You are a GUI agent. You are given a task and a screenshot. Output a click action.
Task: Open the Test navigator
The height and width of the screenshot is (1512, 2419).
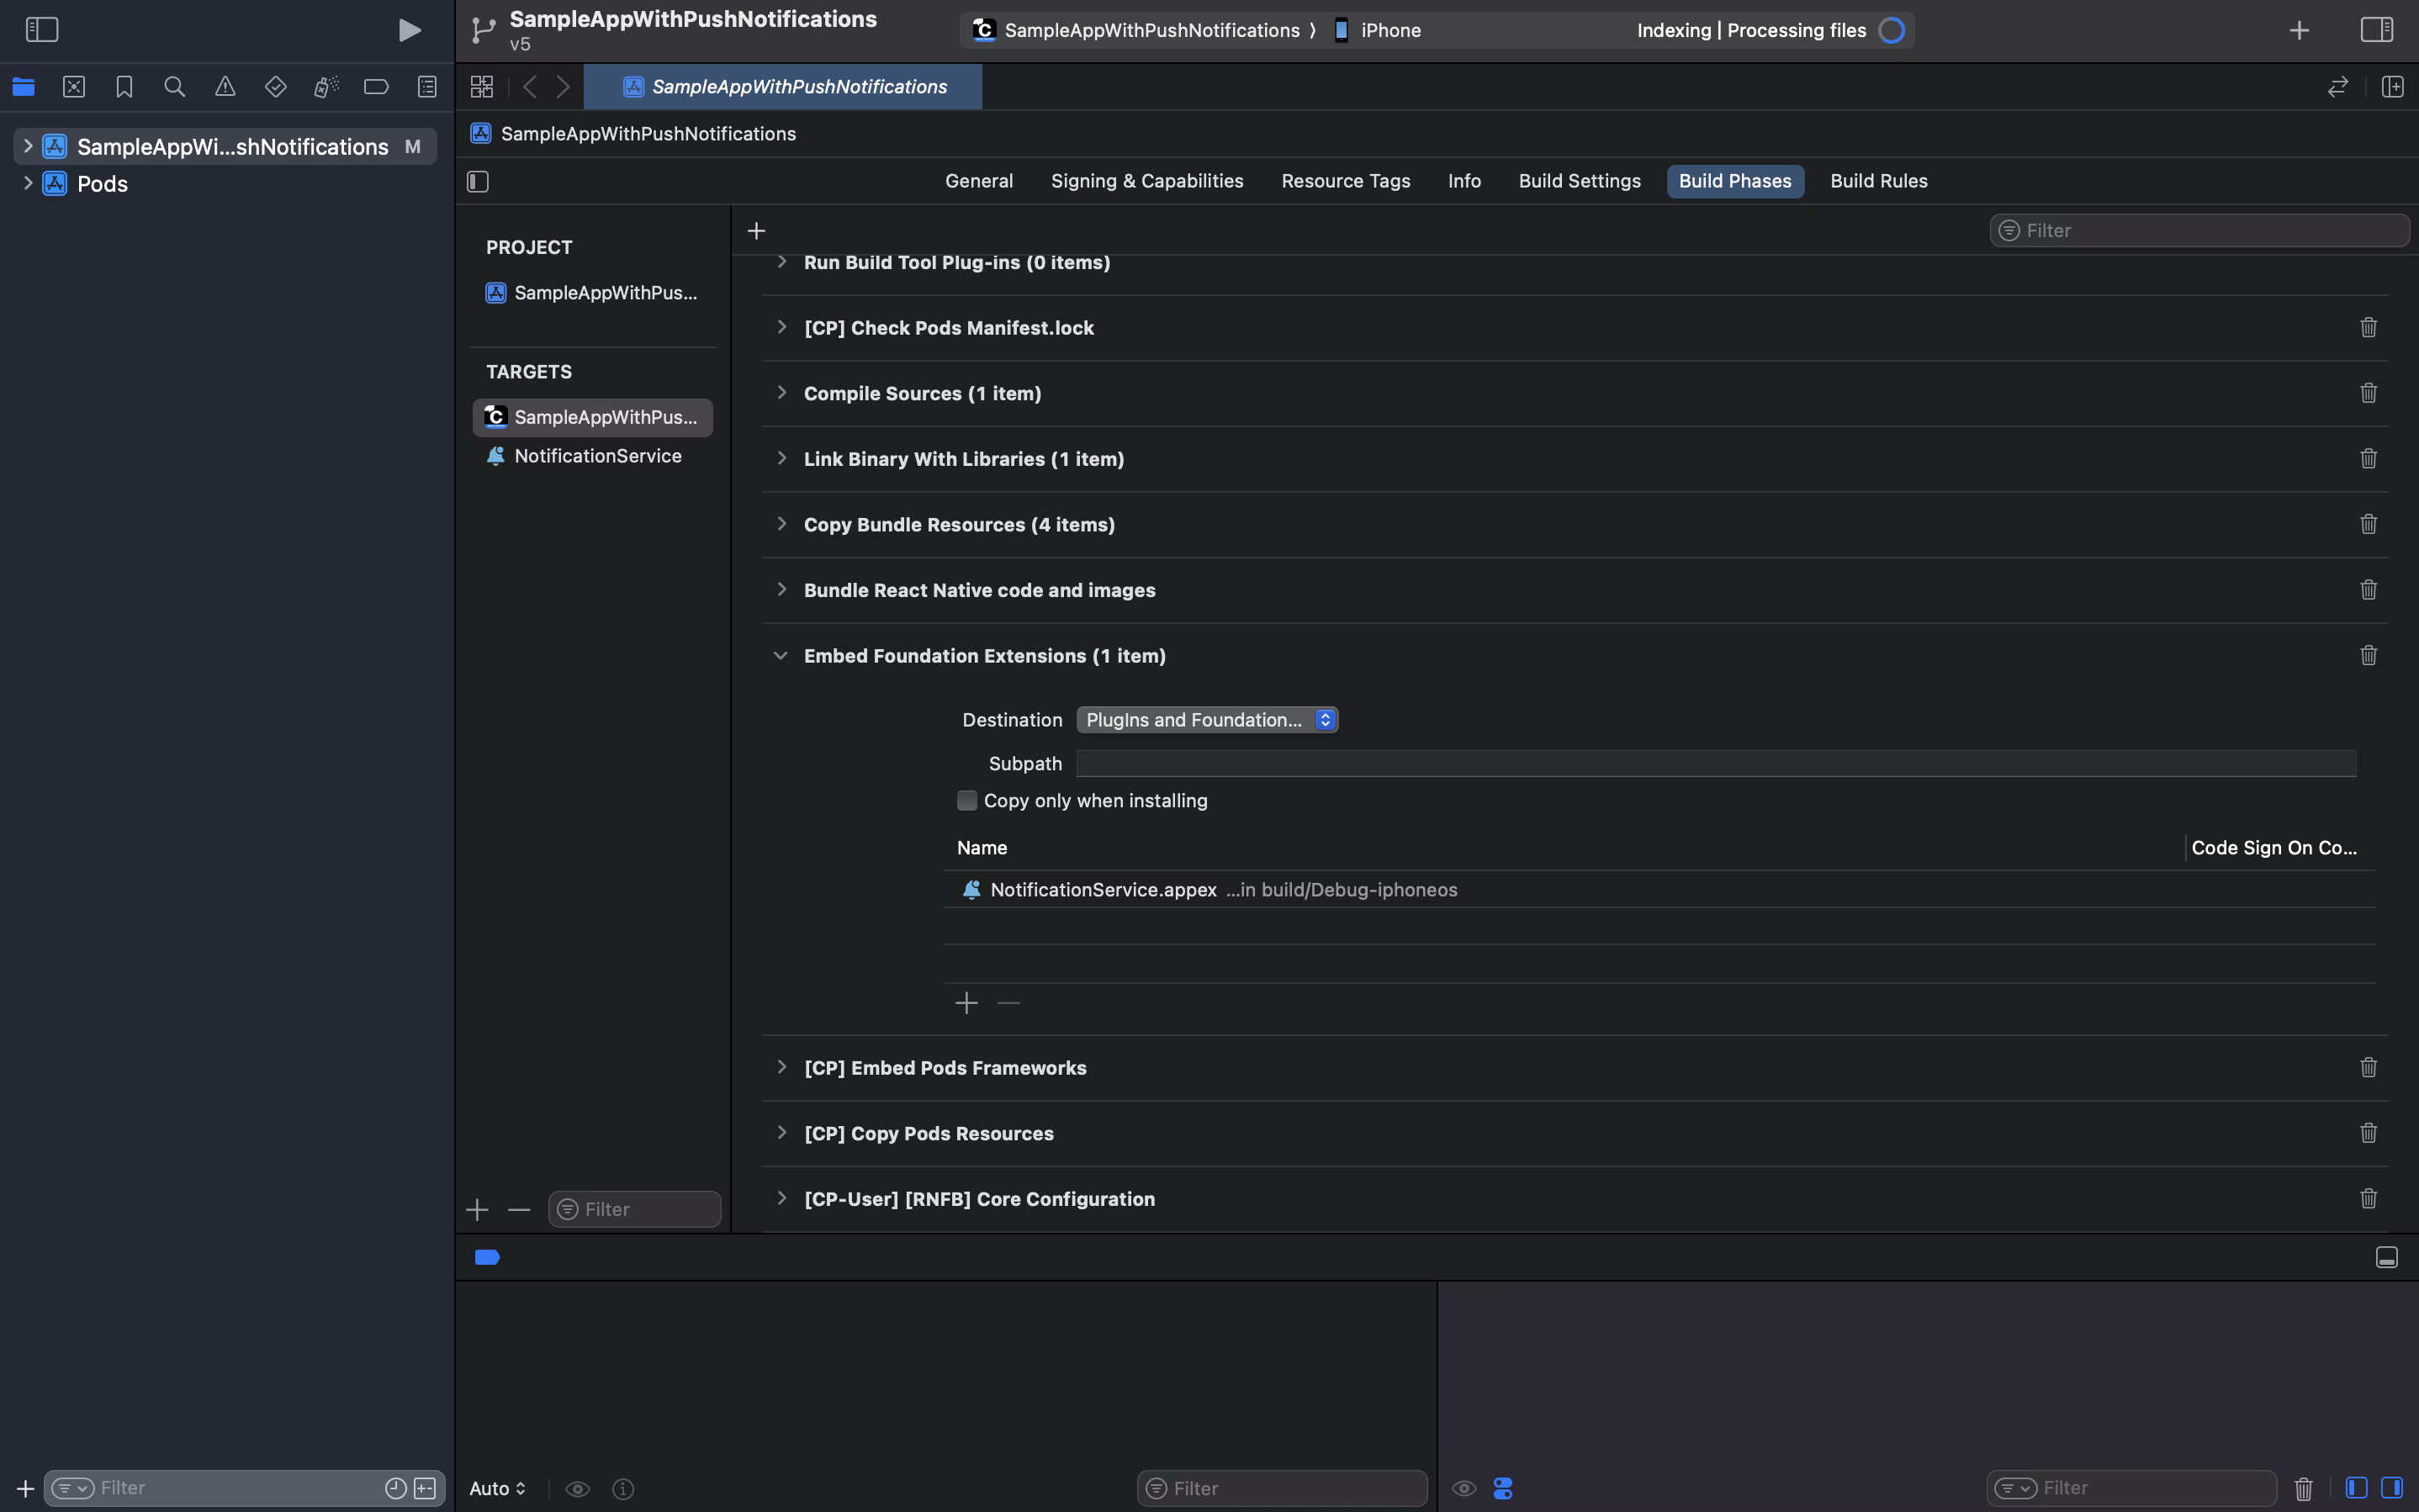point(276,86)
